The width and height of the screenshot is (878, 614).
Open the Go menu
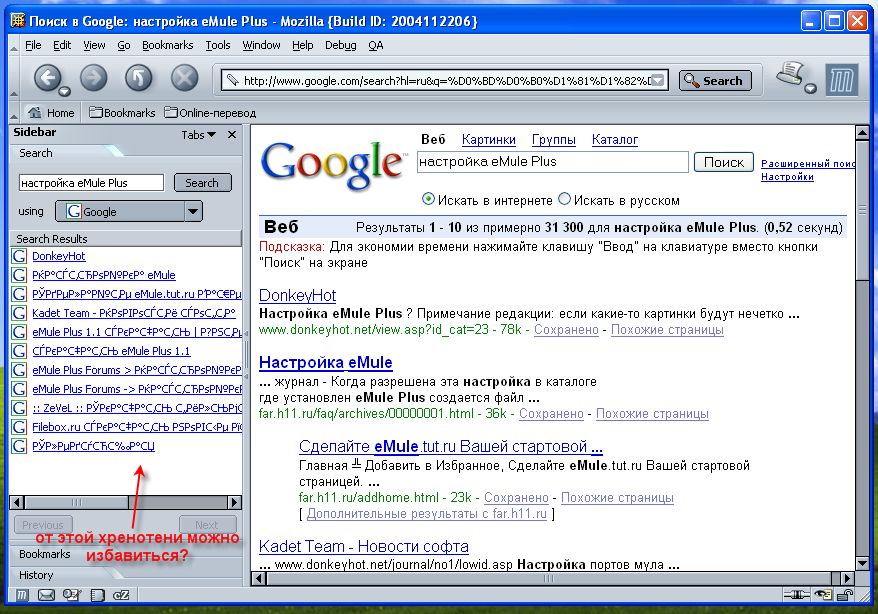coord(124,45)
